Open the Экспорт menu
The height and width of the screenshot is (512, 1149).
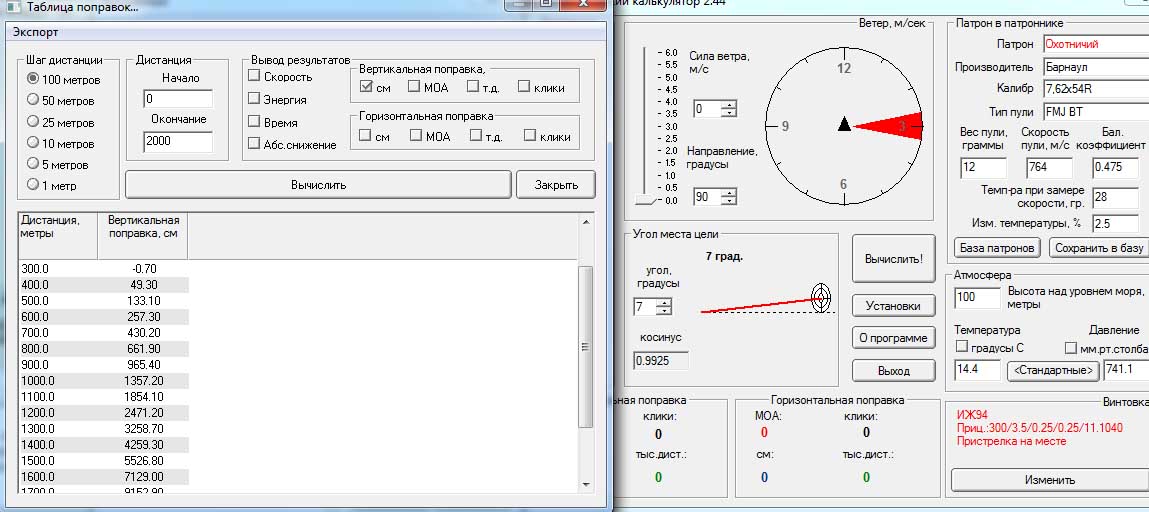click(35, 31)
